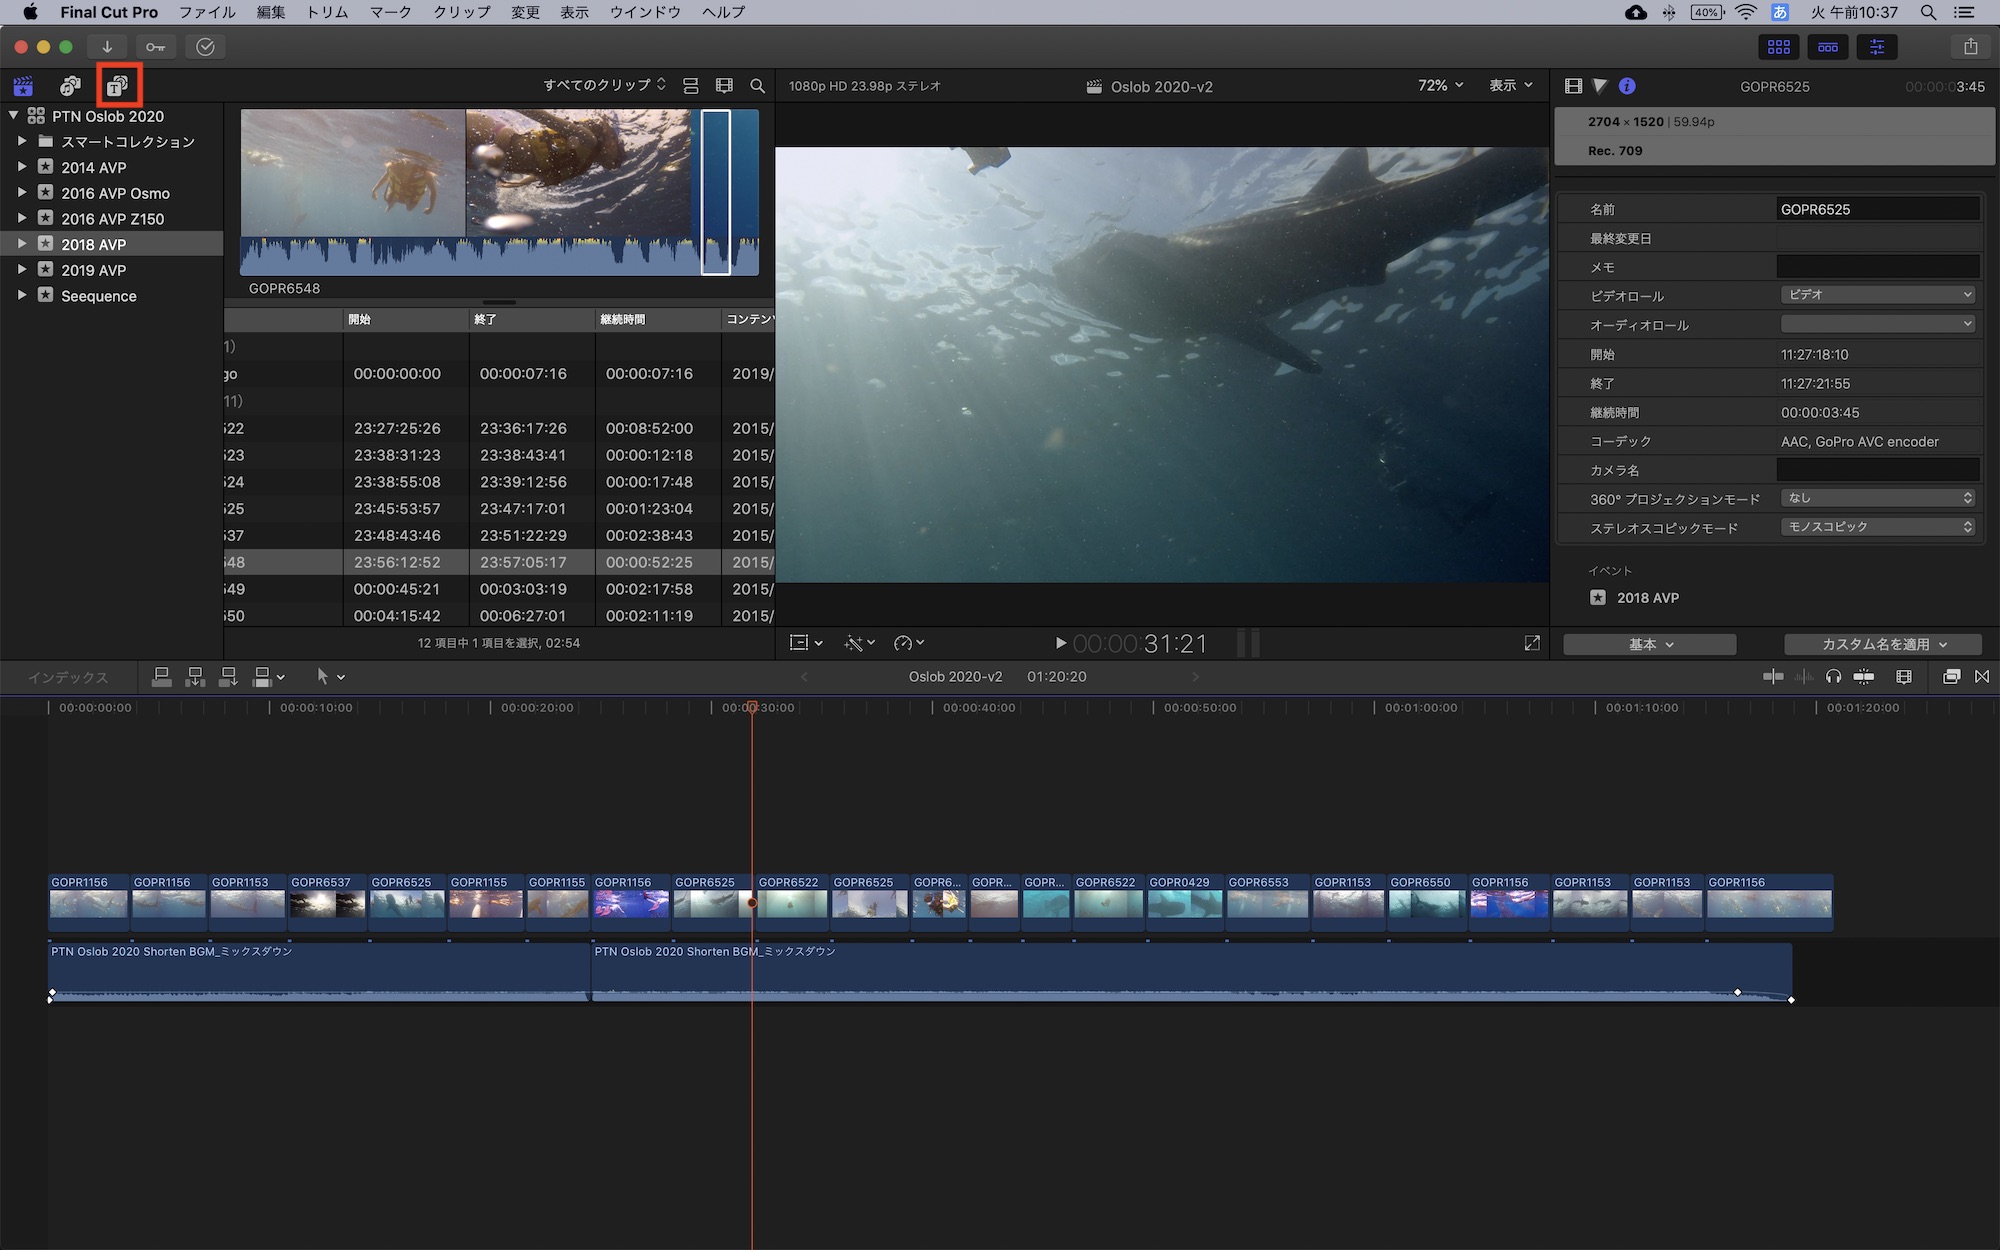Search the browser with magnifier icon
The image size is (2000, 1250).
(x=757, y=86)
